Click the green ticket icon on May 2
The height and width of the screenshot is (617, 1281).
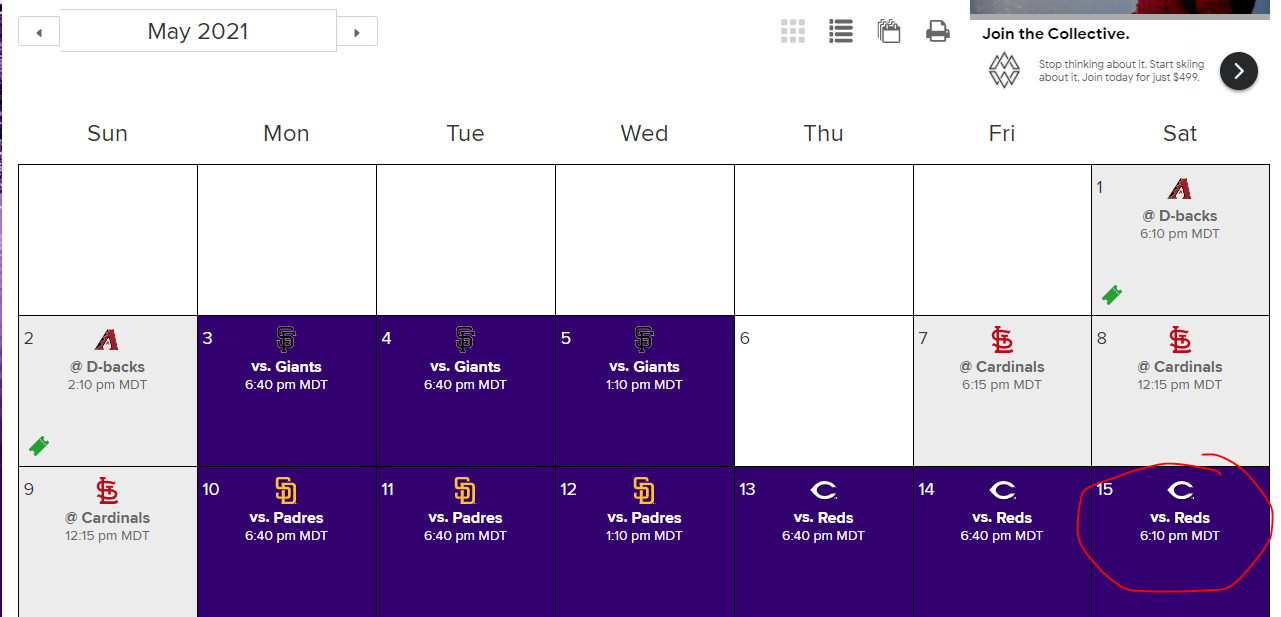pyautogui.click(x=38, y=446)
